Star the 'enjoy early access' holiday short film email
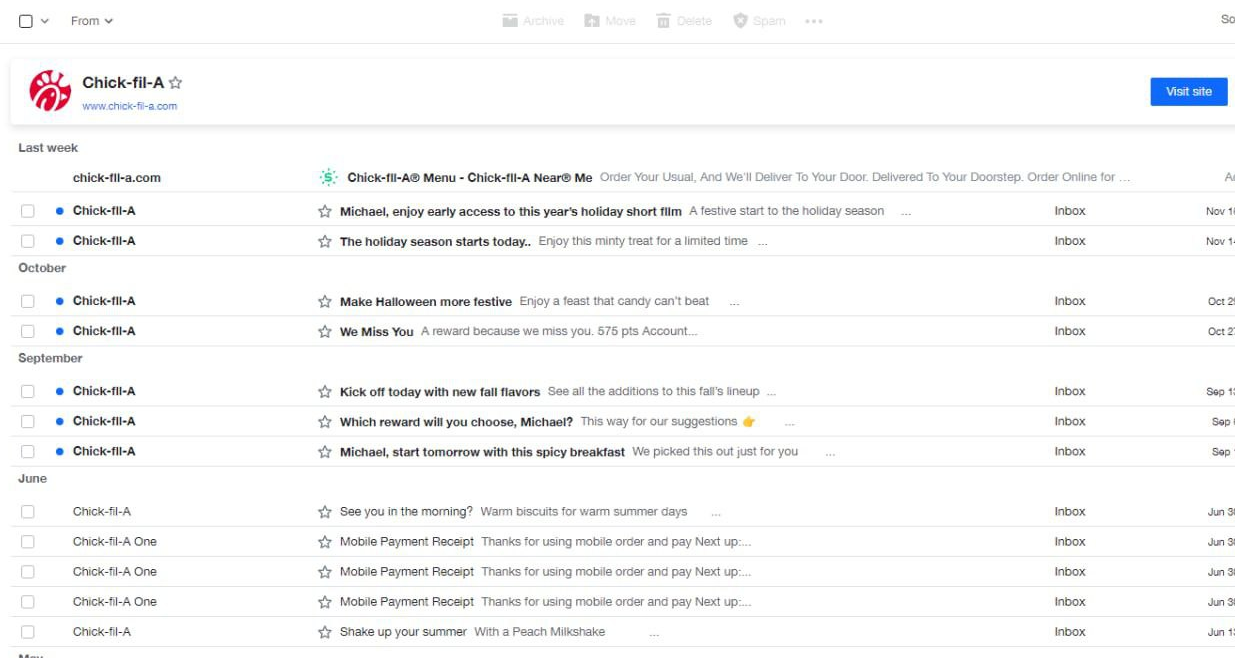 (324, 211)
